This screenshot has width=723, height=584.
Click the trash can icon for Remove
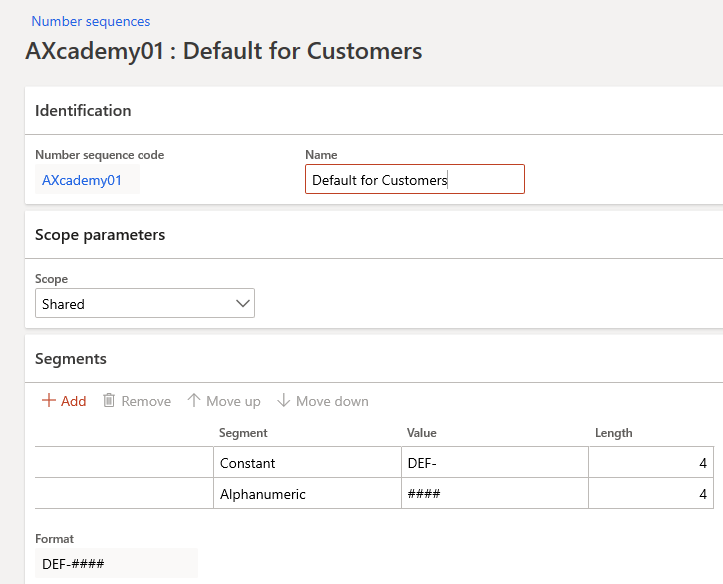pyautogui.click(x=109, y=400)
